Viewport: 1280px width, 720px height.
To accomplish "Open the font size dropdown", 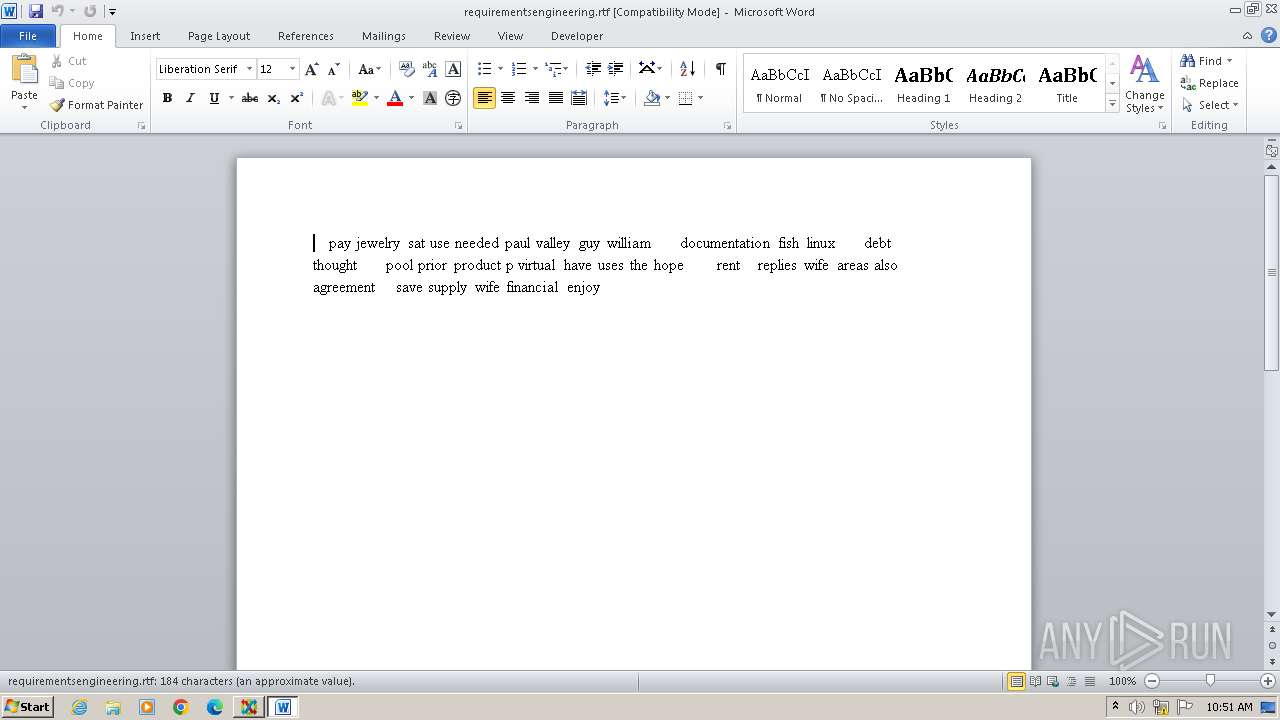I will pos(292,69).
